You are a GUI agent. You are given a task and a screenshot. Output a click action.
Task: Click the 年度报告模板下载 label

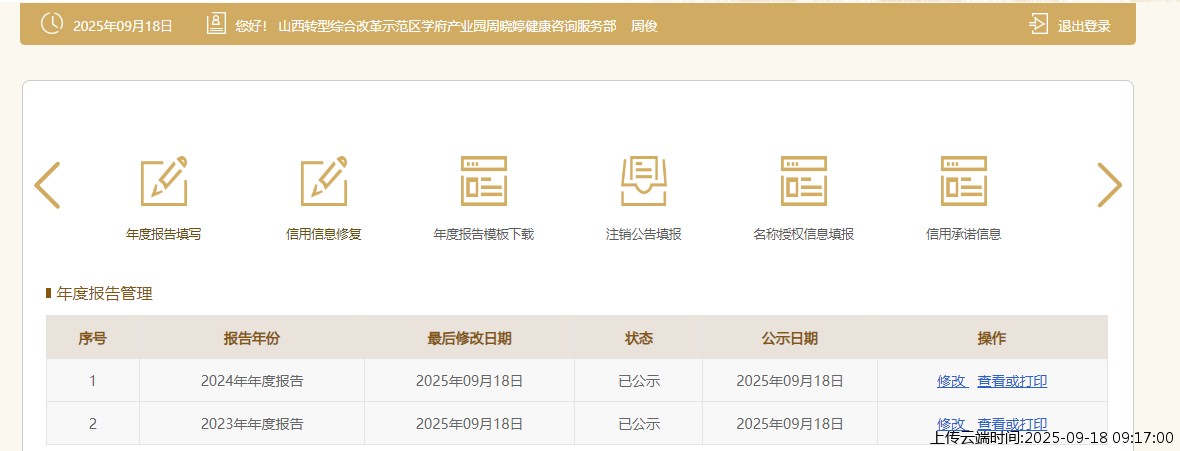tap(484, 234)
